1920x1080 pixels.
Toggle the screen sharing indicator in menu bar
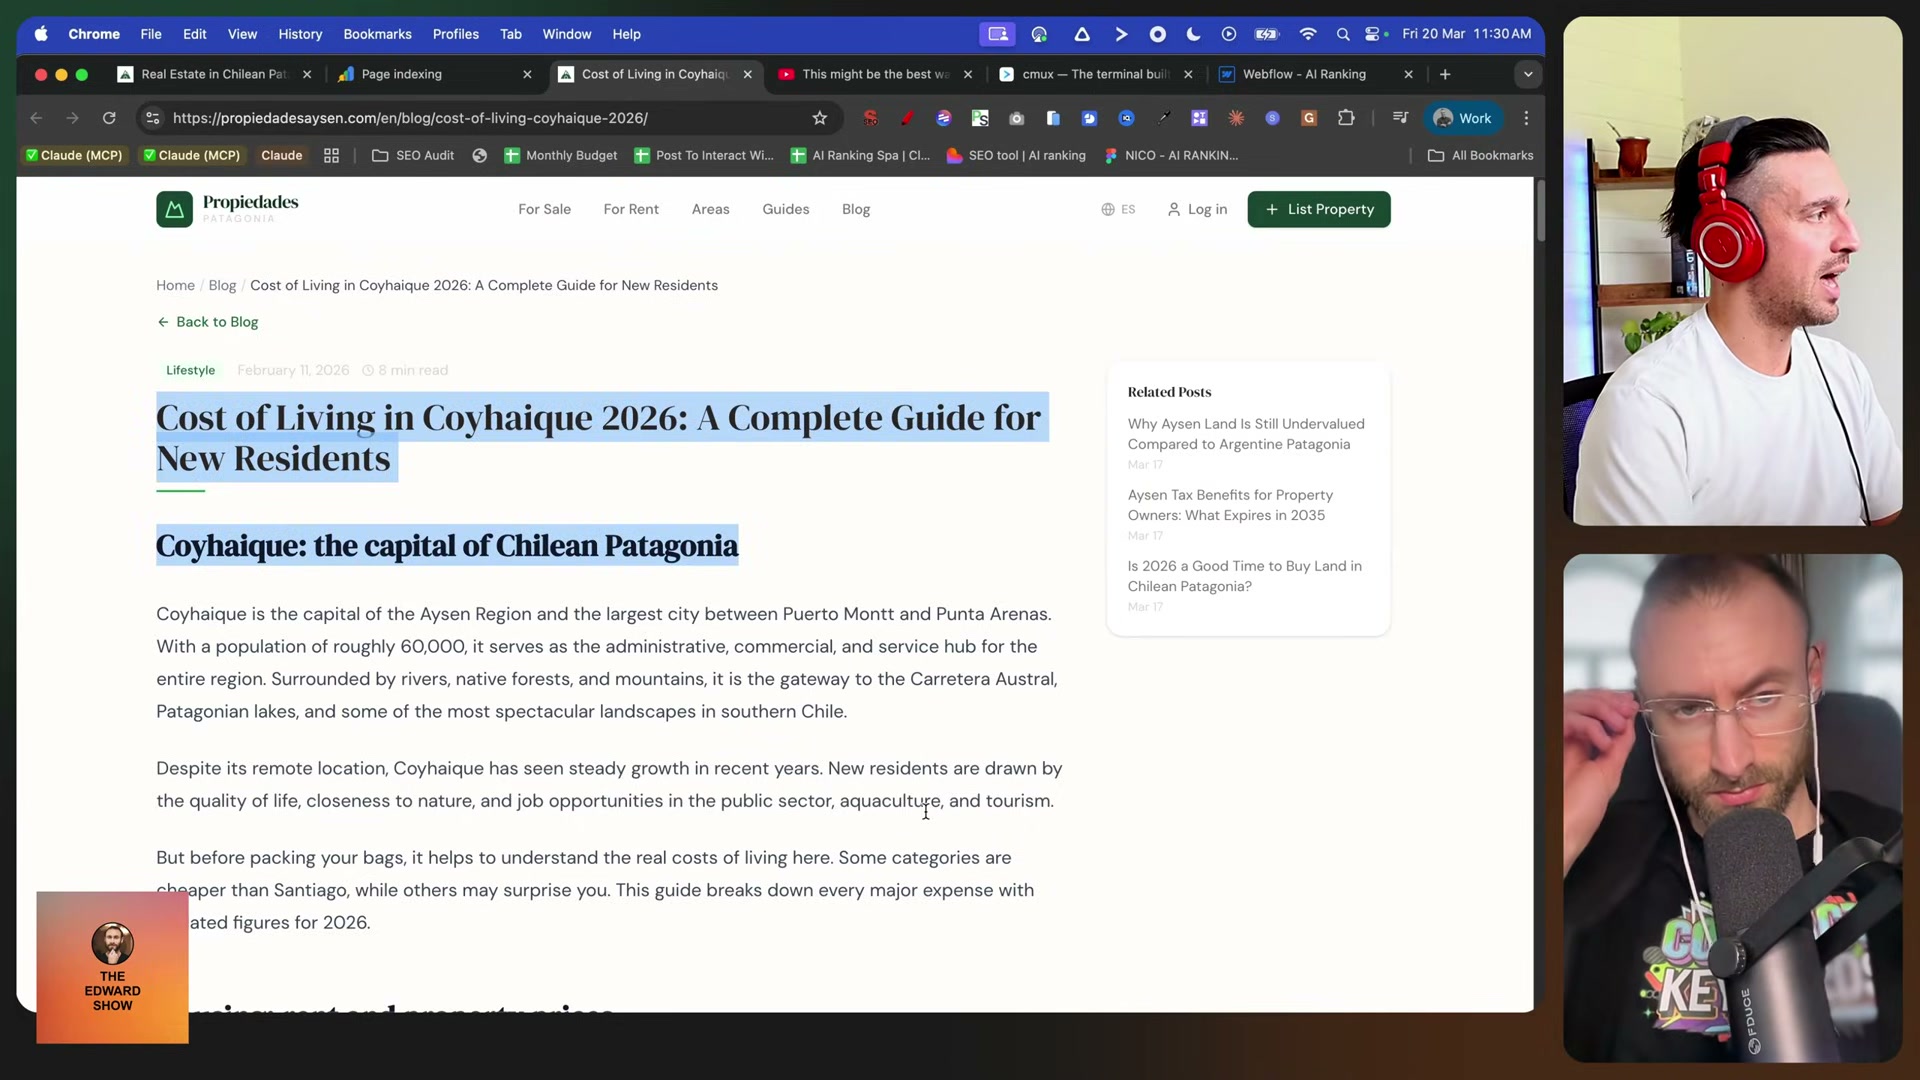click(998, 34)
